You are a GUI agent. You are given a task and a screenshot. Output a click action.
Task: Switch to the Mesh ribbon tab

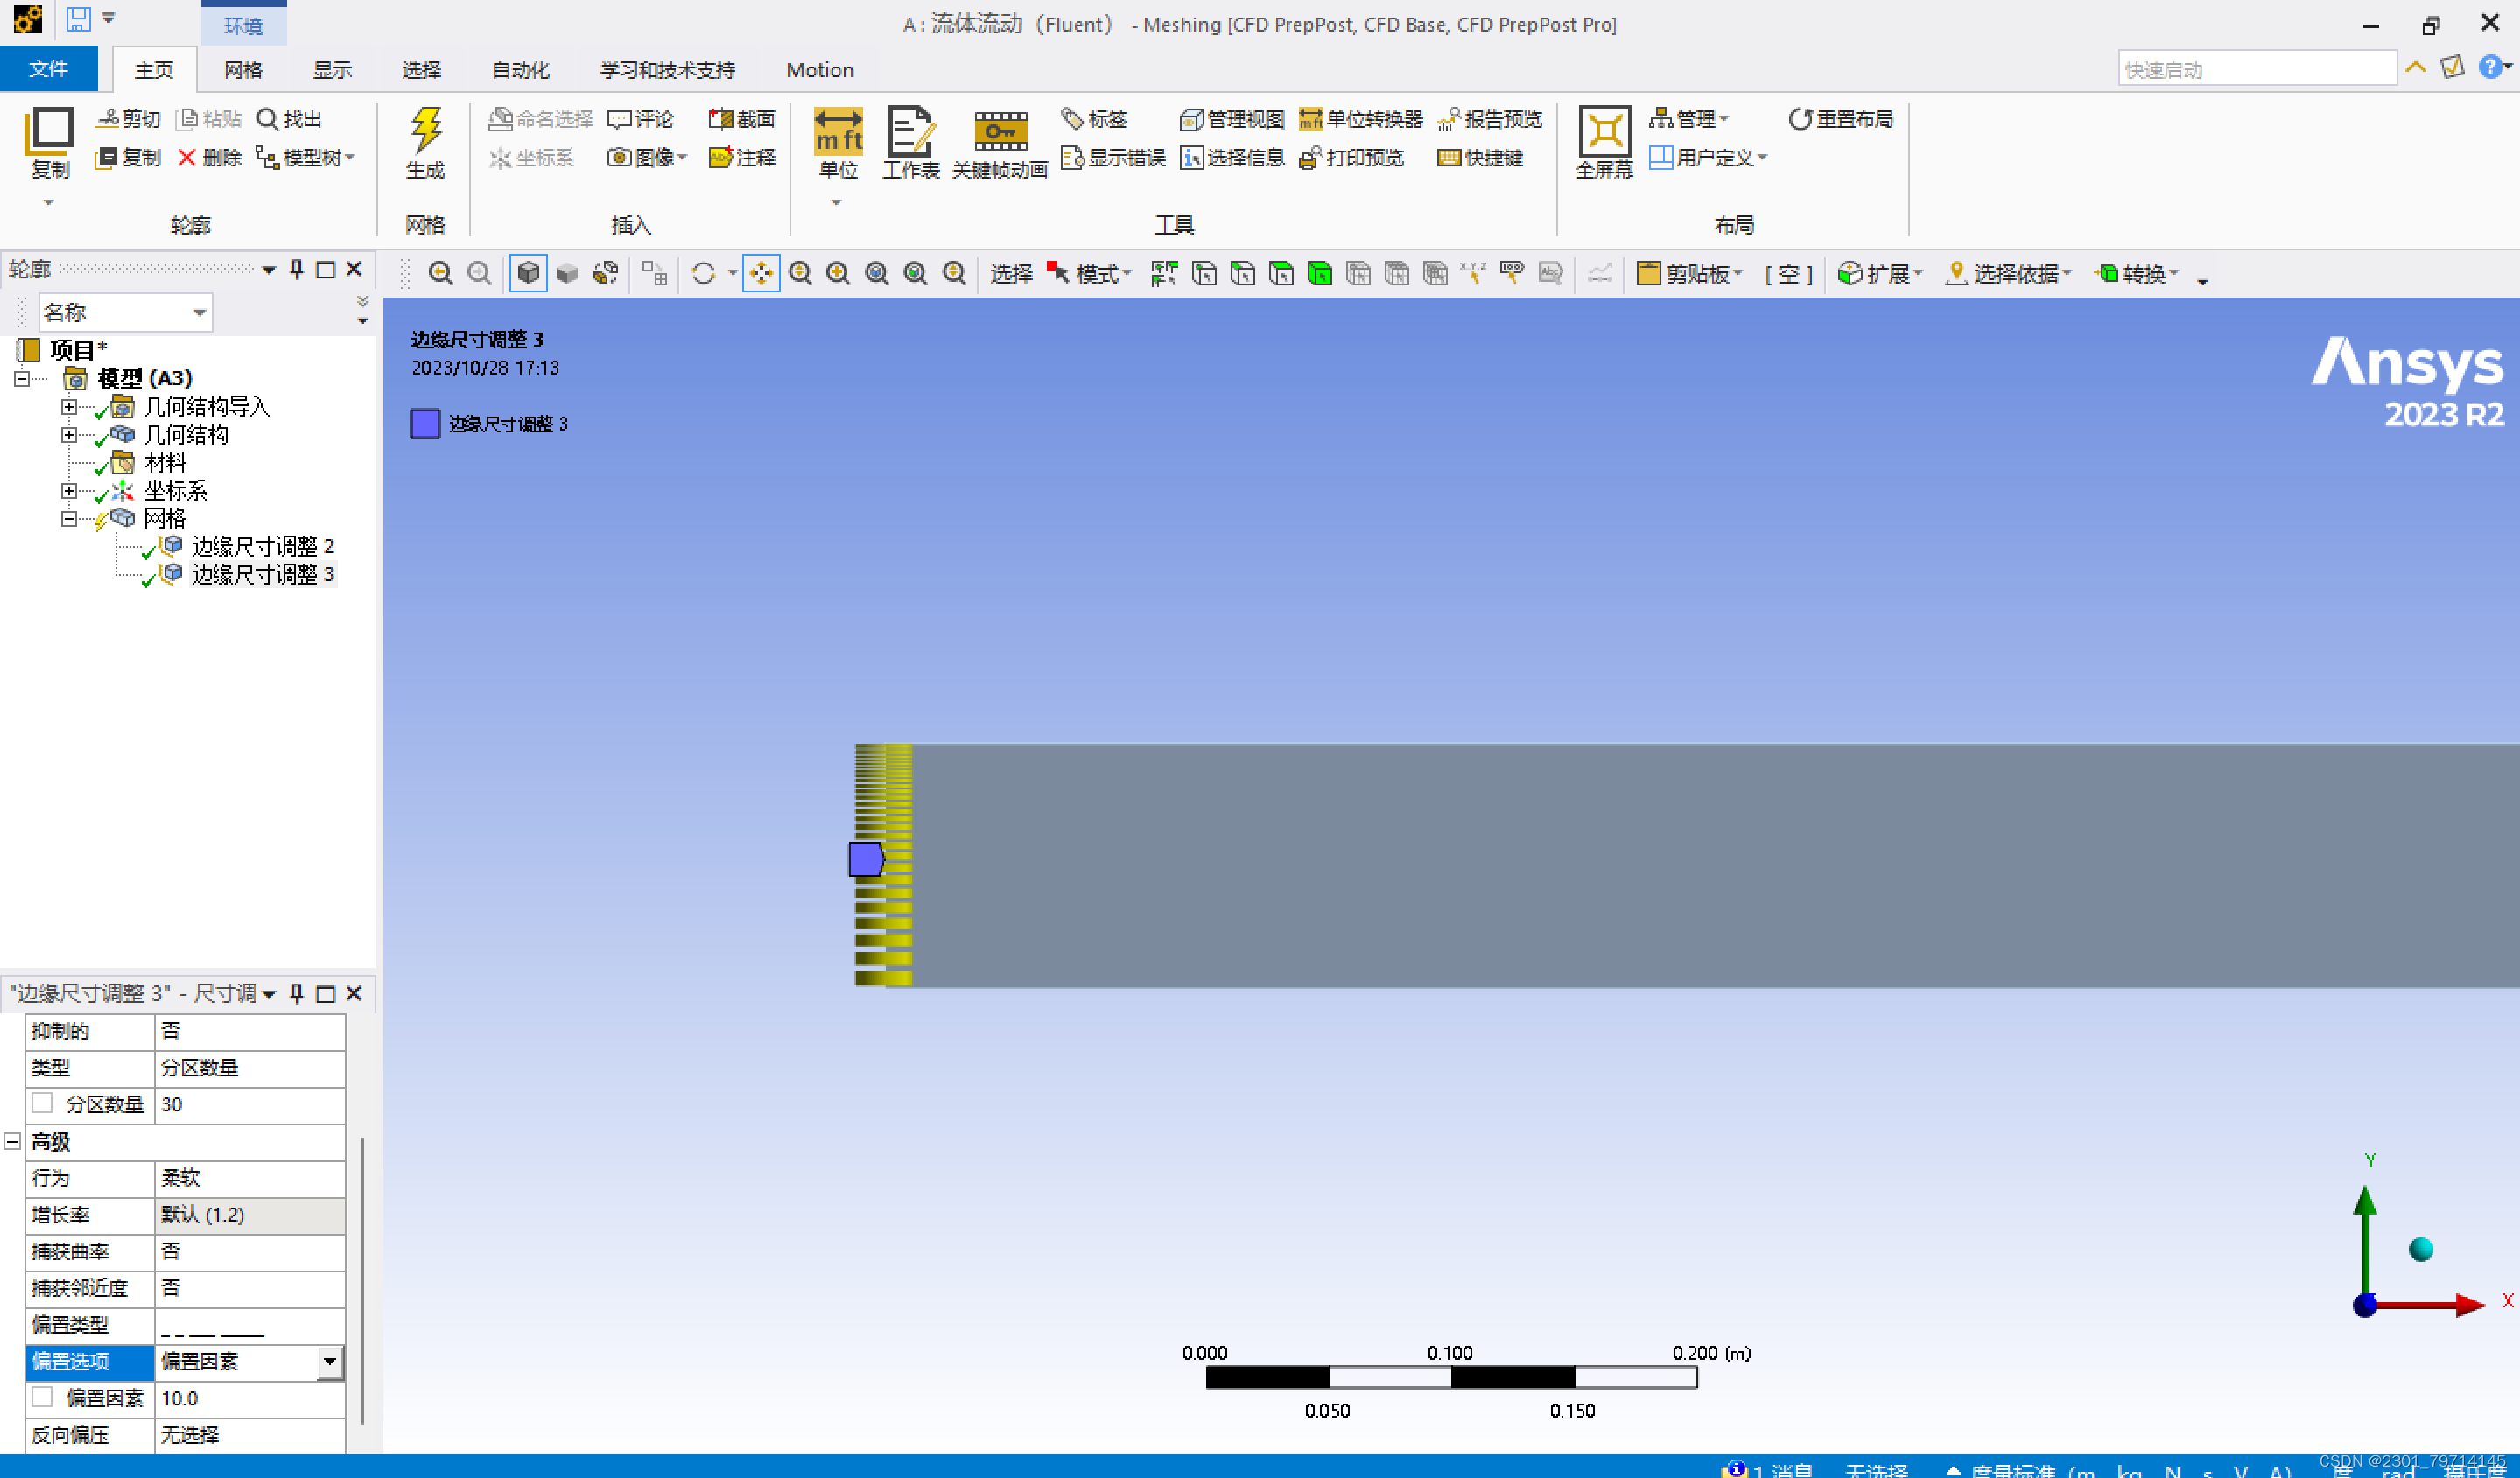242,70
